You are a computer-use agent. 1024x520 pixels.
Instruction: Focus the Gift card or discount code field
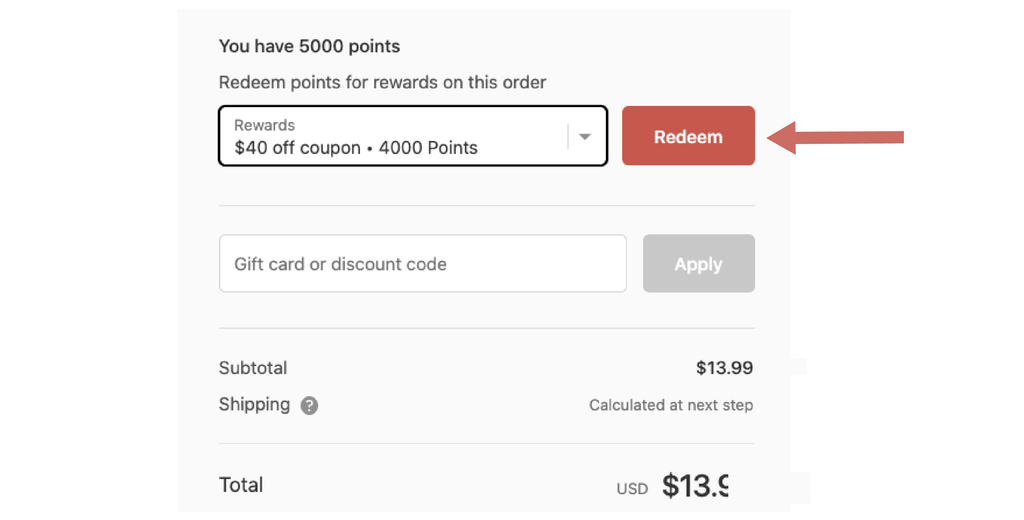(422, 264)
